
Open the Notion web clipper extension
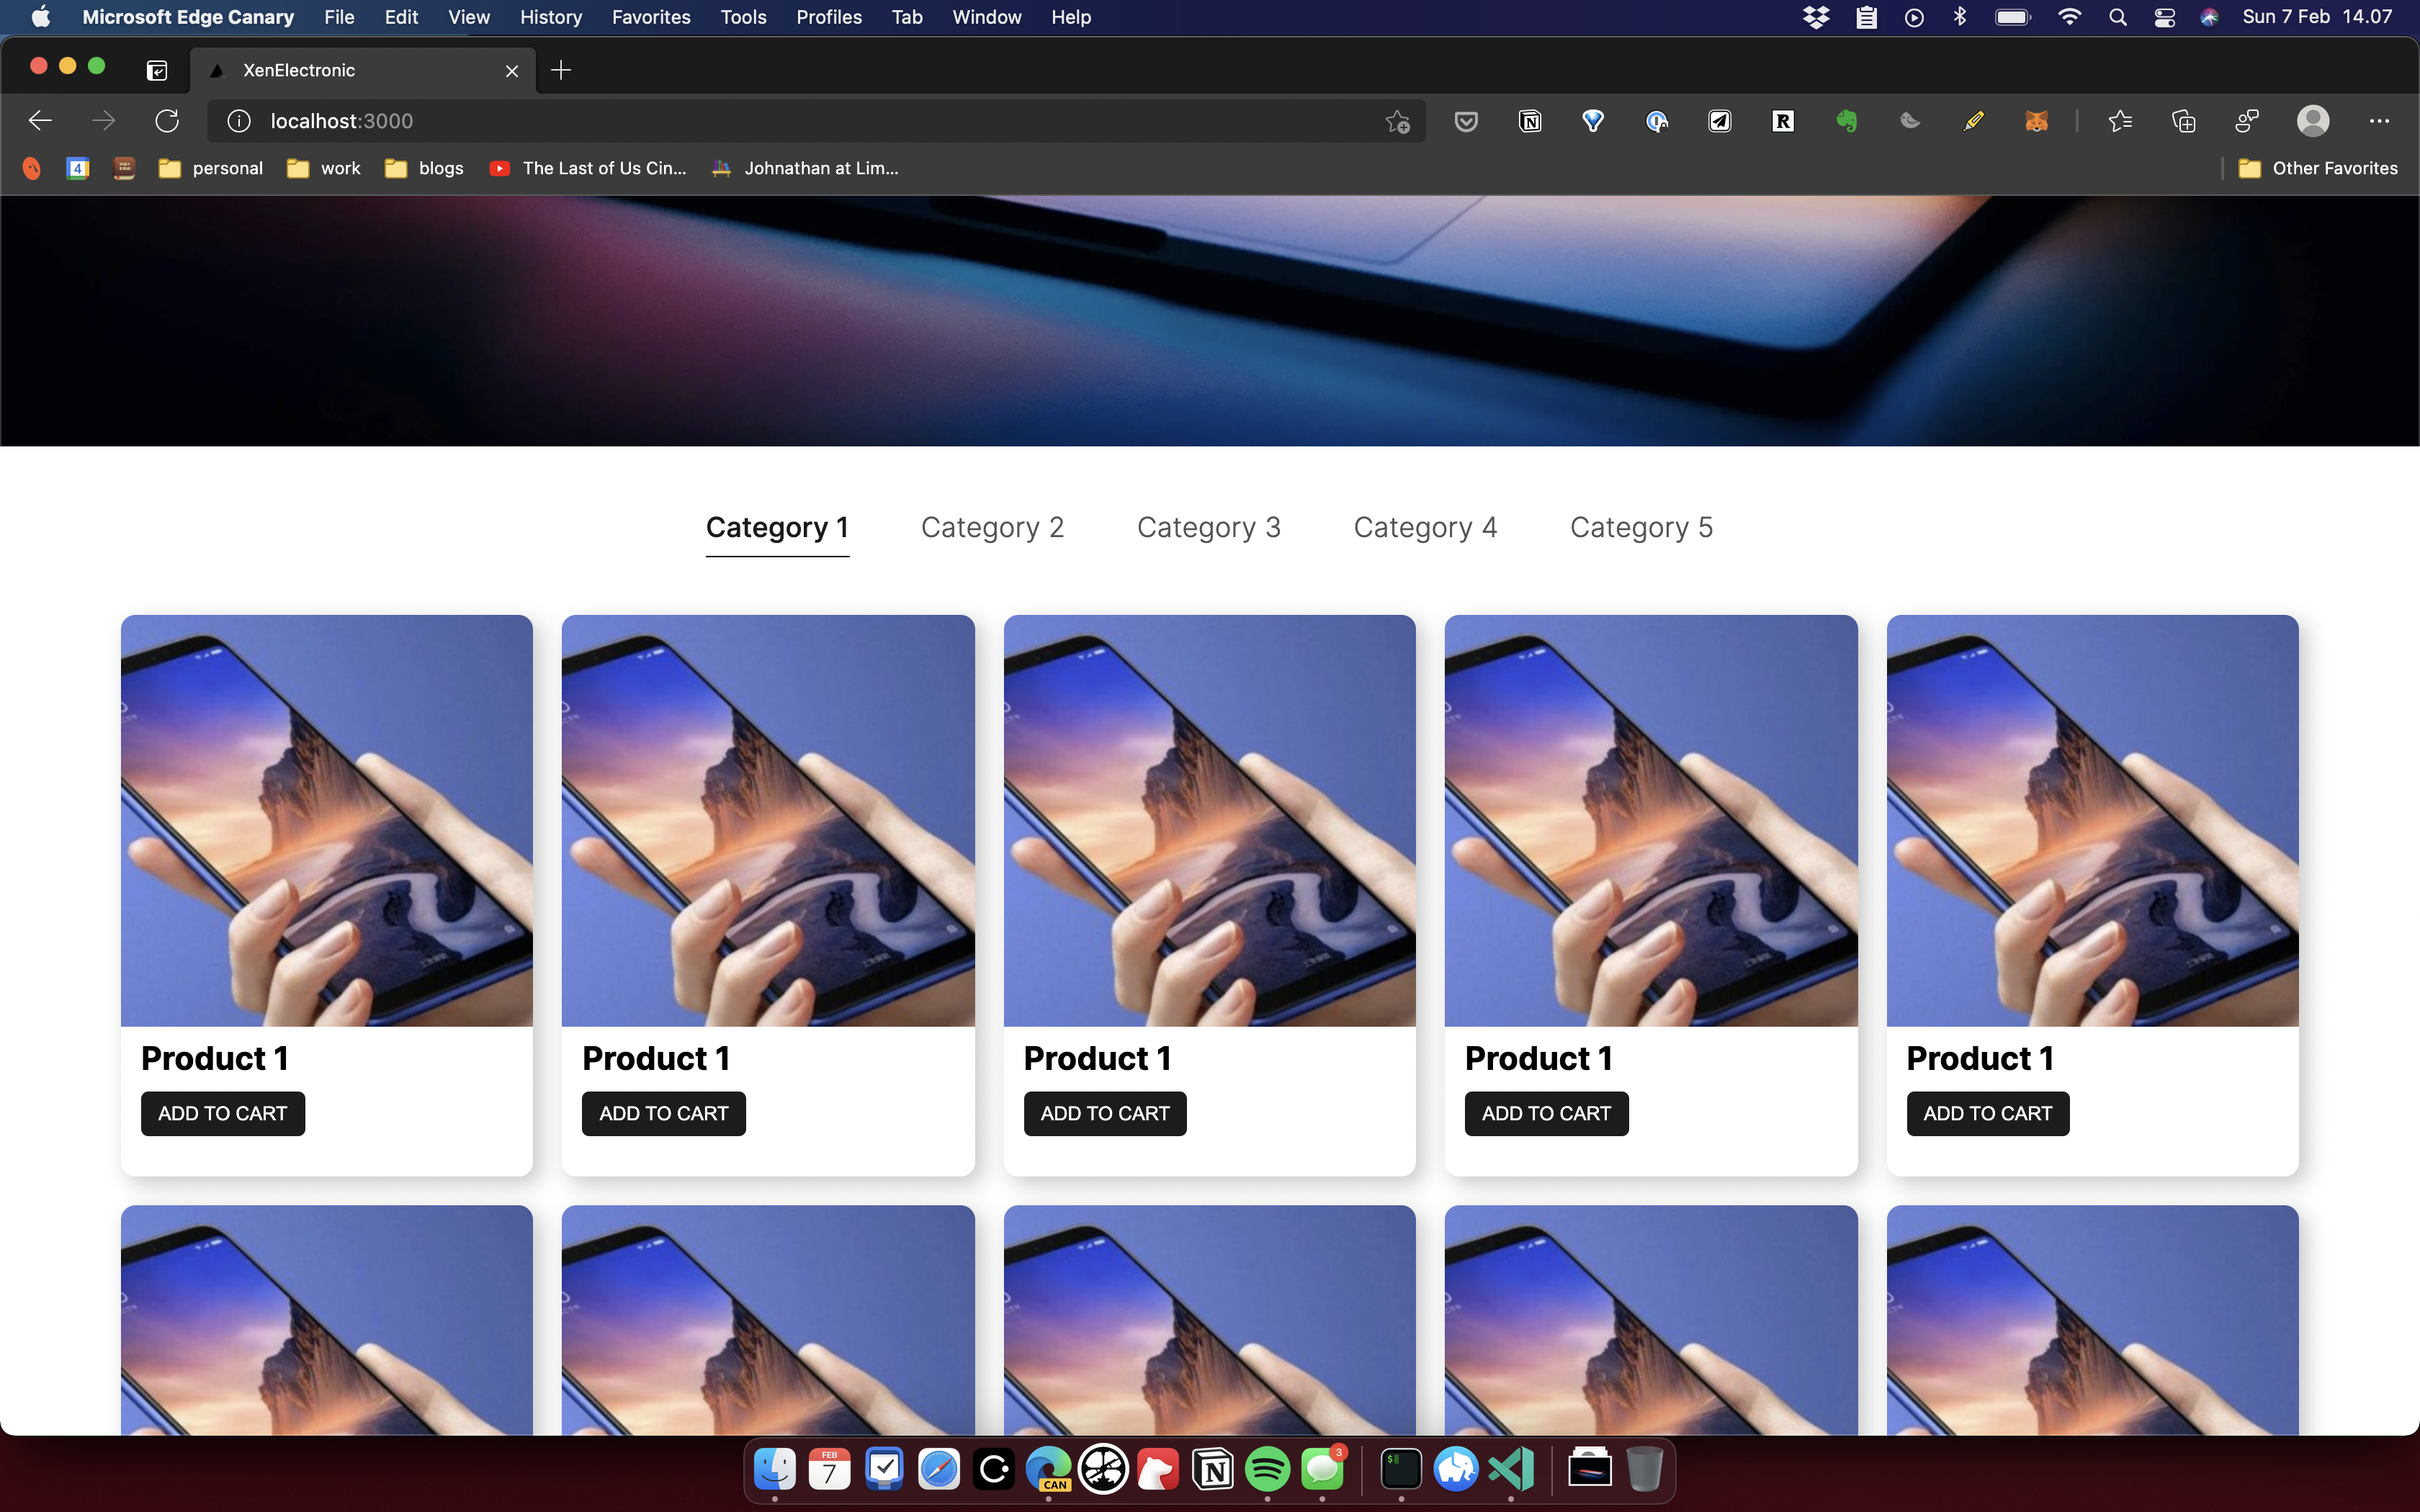[x=1529, y=121]
